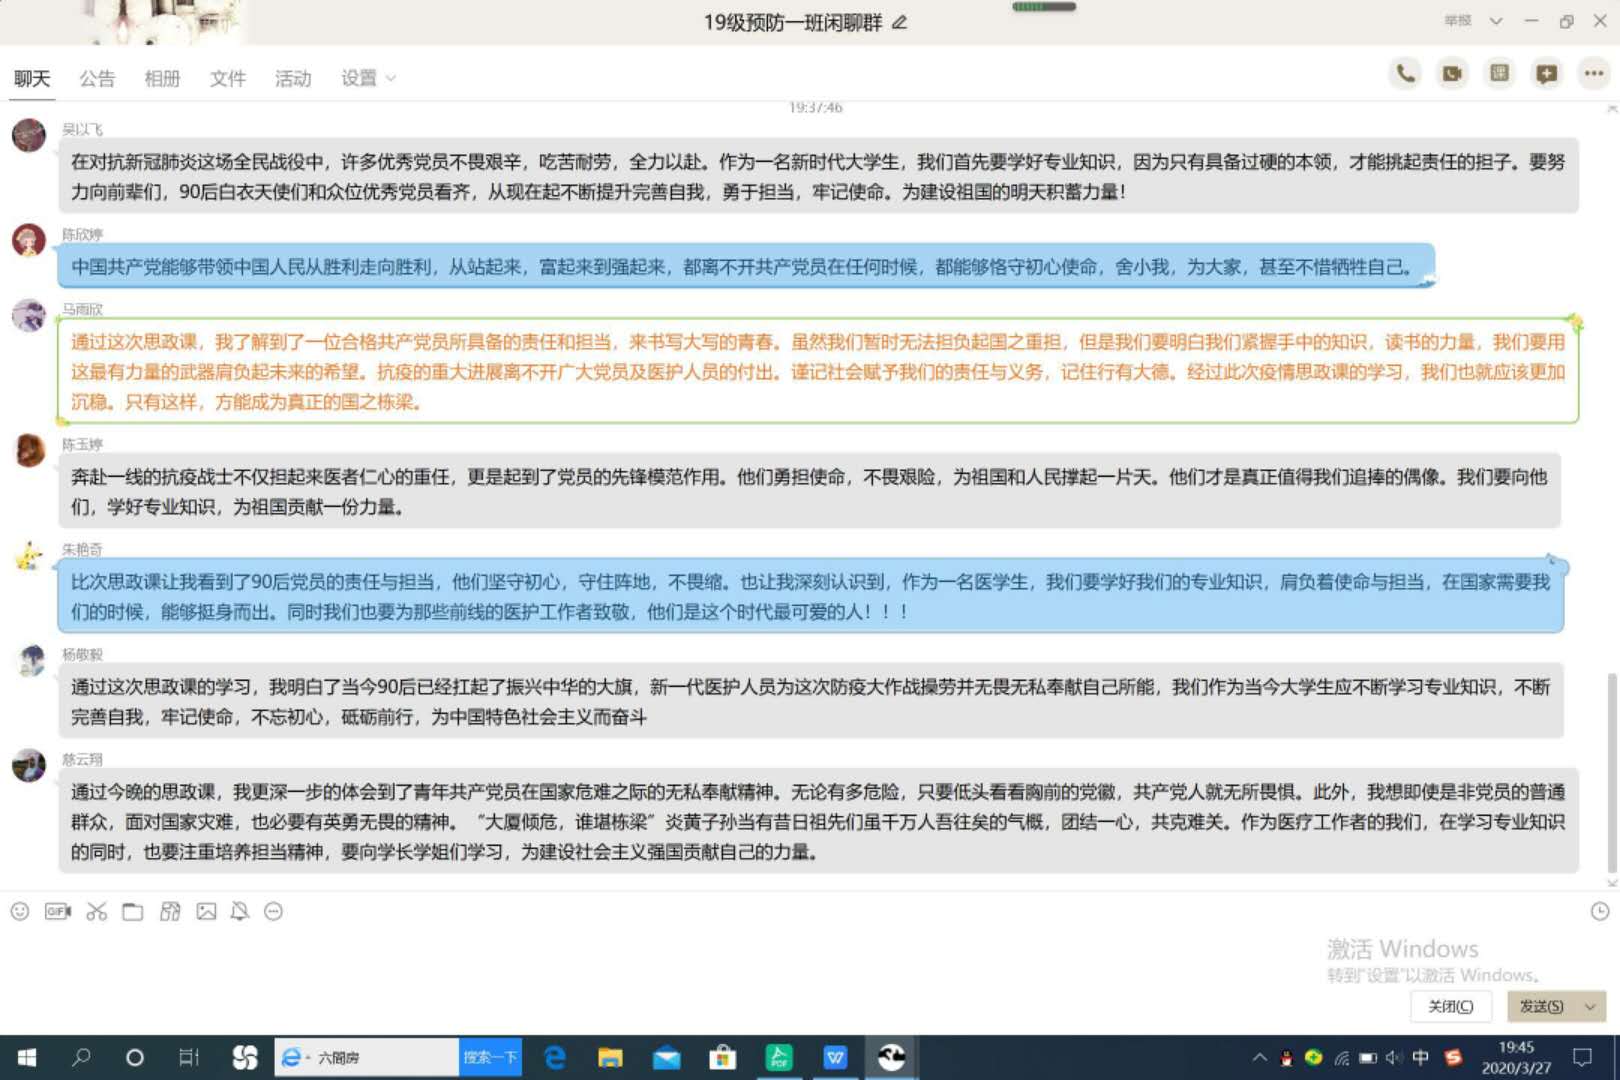Expand the 设置 dropdown tab
The width and height of the screenshot is (1620, 1080).
pyautogui.click(x=368, y=78)
